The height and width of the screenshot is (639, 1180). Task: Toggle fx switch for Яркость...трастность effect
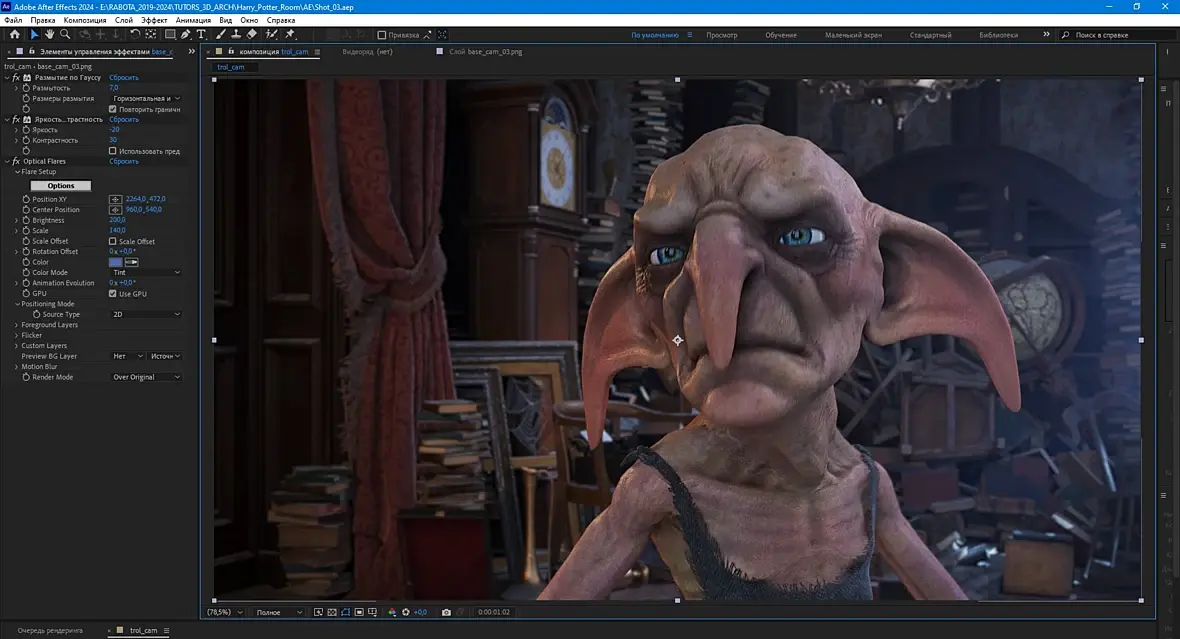tap(16, 120)
